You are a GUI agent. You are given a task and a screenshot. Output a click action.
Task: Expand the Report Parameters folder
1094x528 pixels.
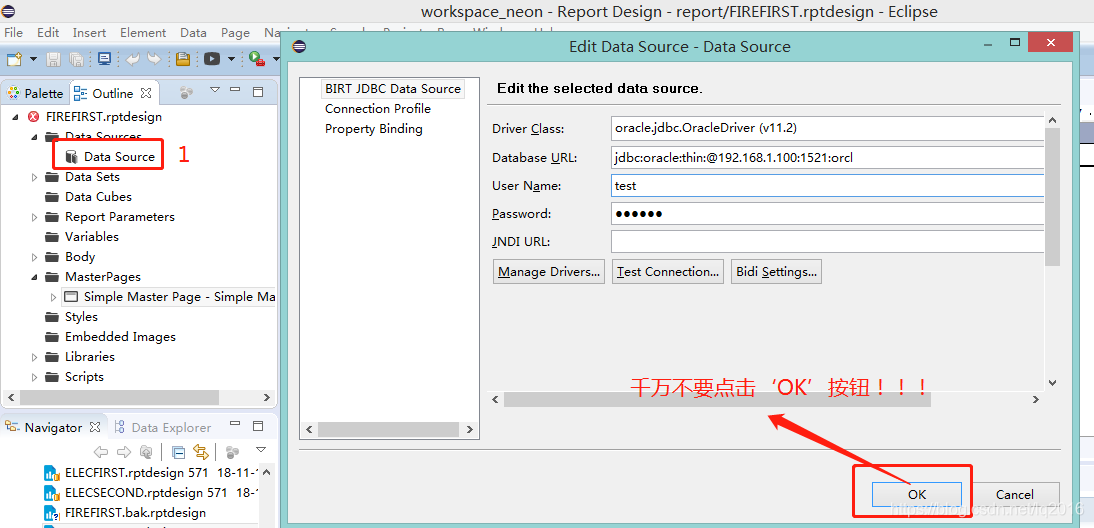click(x=35, y=217)
